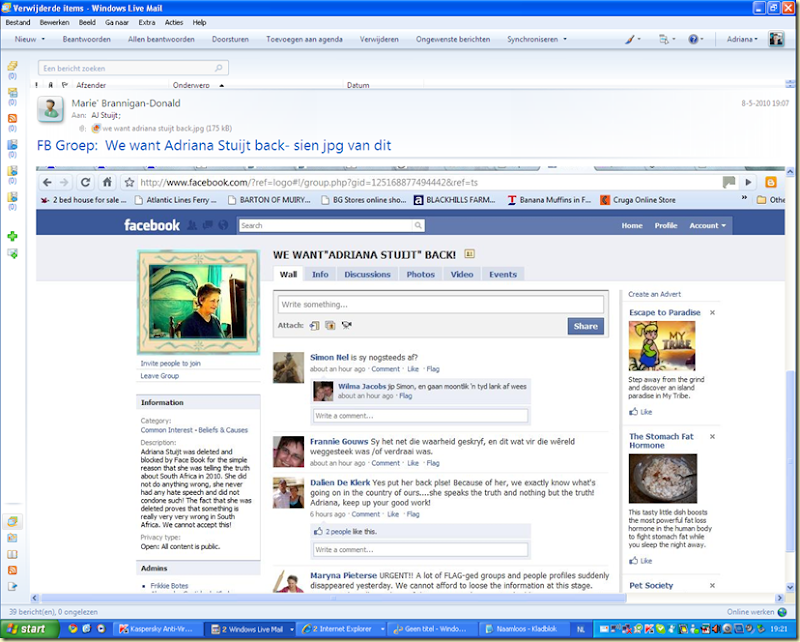Expand the Windows Live Mail taskbar group arrow
This screenshot has width=800, height=642.
[x=292, y=629]
